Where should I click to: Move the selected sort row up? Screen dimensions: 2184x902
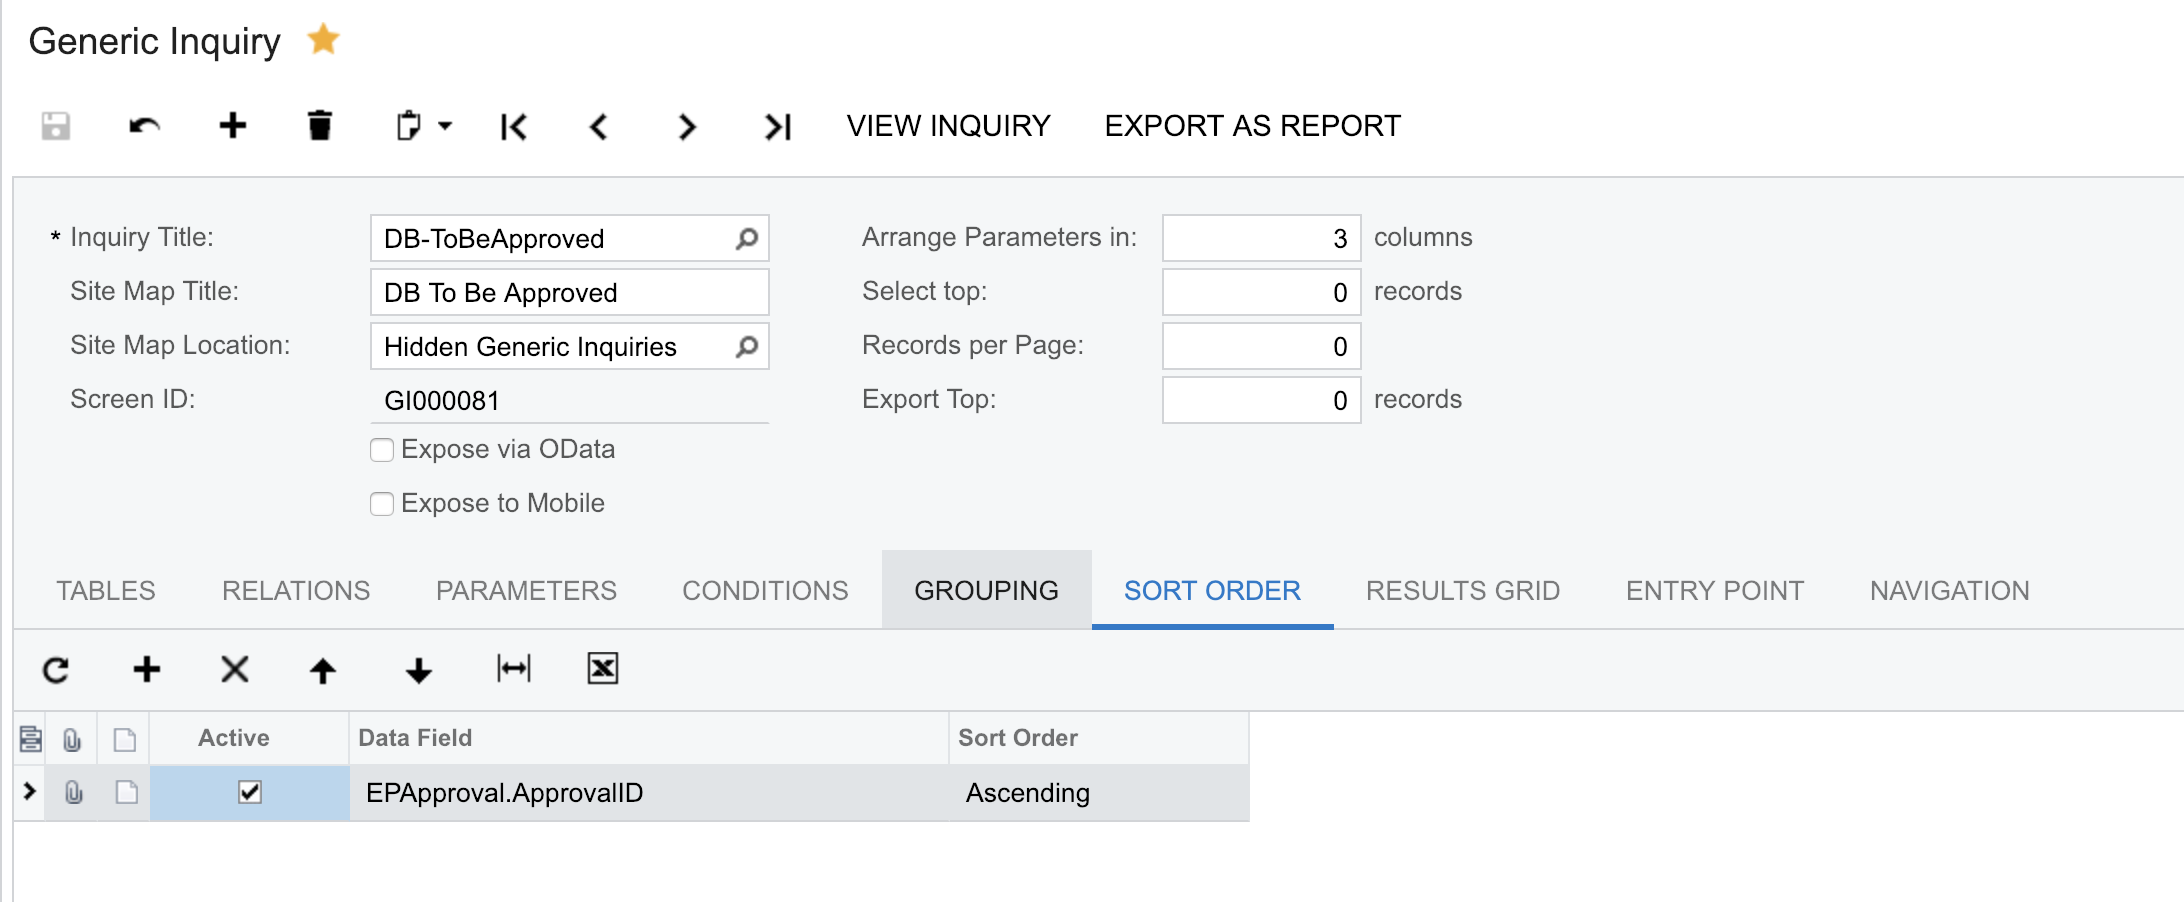point(322,670)
